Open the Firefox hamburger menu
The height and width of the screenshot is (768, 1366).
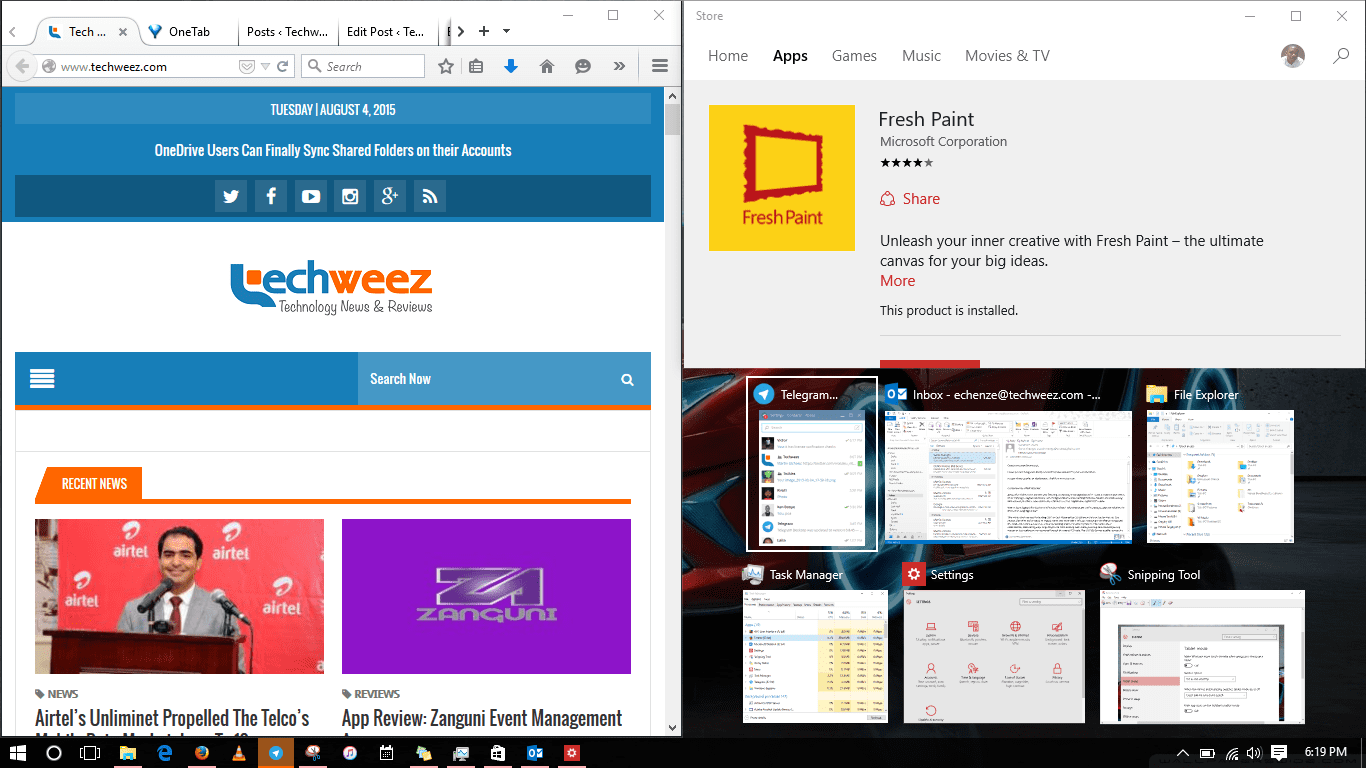point(660,67)
